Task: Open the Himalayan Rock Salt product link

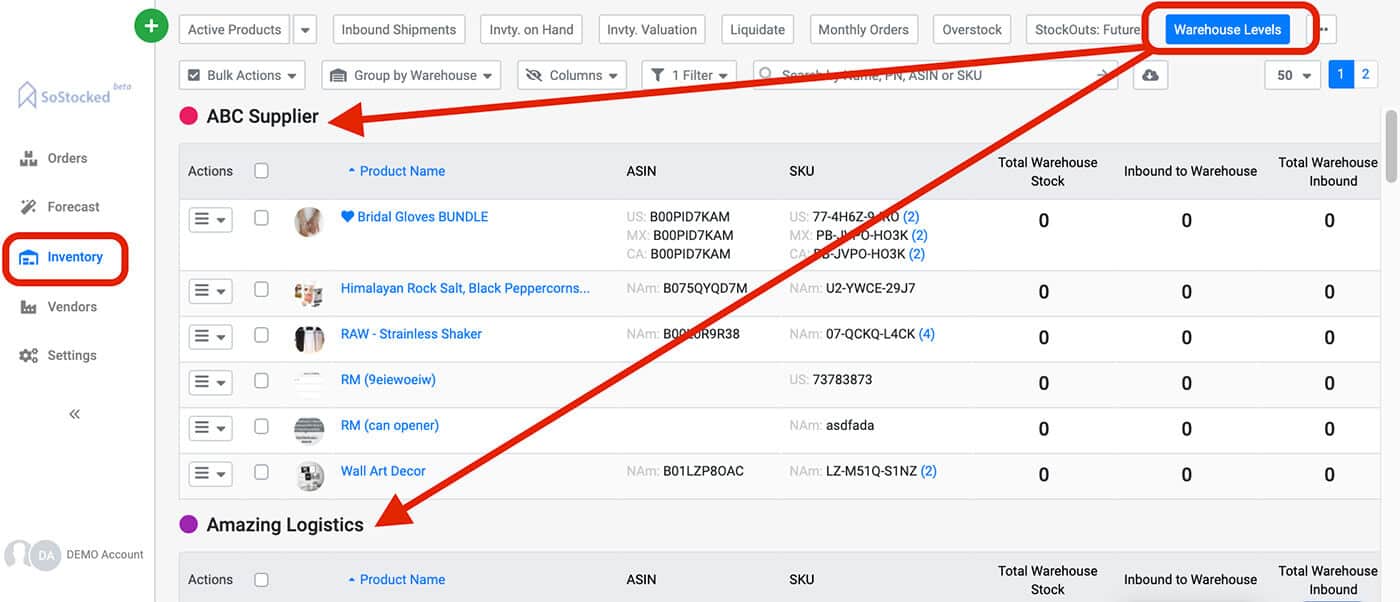Action: point(466,287)
